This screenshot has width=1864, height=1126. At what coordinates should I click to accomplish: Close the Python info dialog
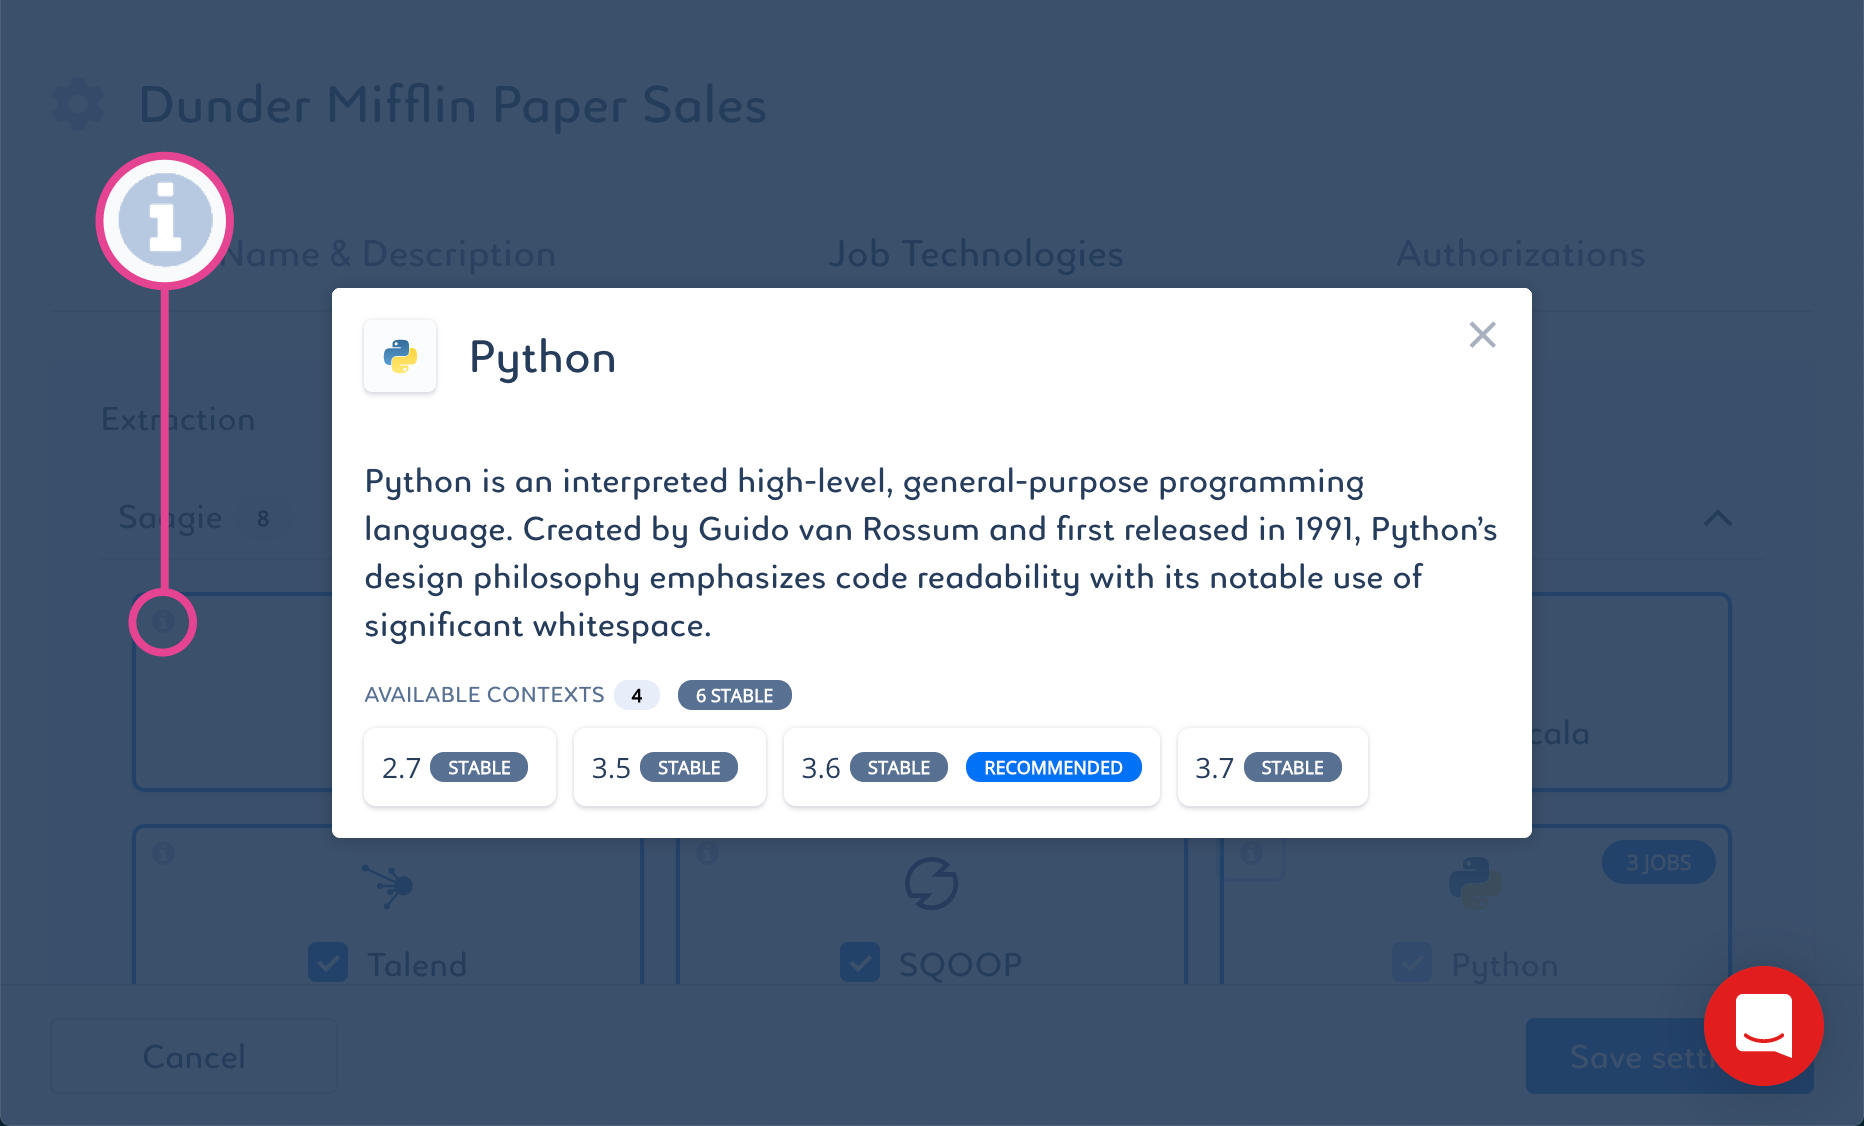point(1482,335)
